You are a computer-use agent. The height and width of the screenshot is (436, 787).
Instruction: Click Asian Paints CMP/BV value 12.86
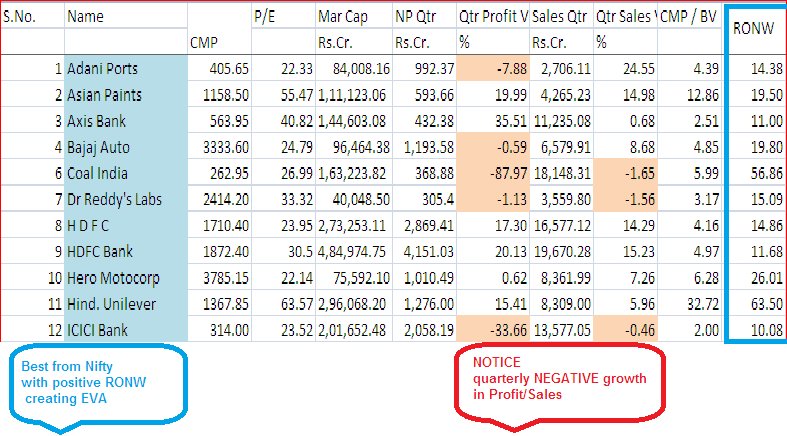(689, 94)
